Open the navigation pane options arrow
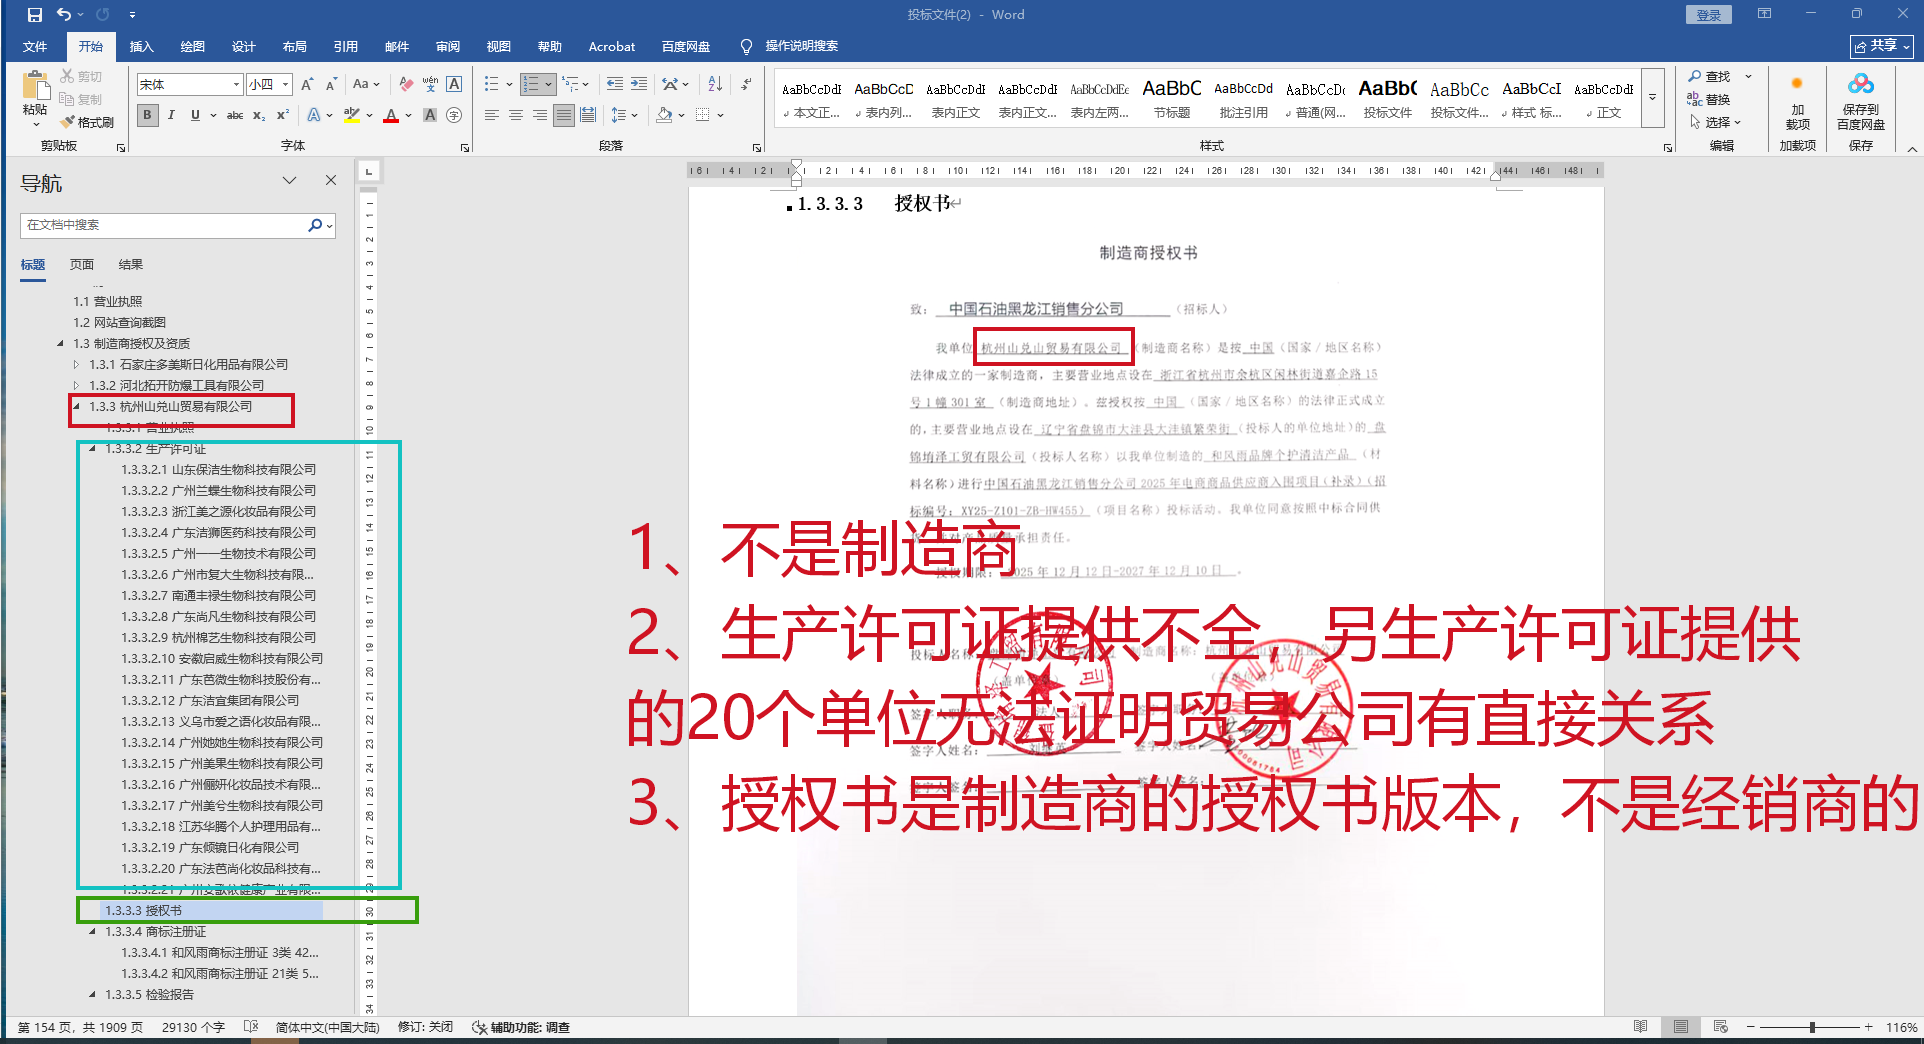The height and width of the screenshot is (1044, 1924). [289, 180]
